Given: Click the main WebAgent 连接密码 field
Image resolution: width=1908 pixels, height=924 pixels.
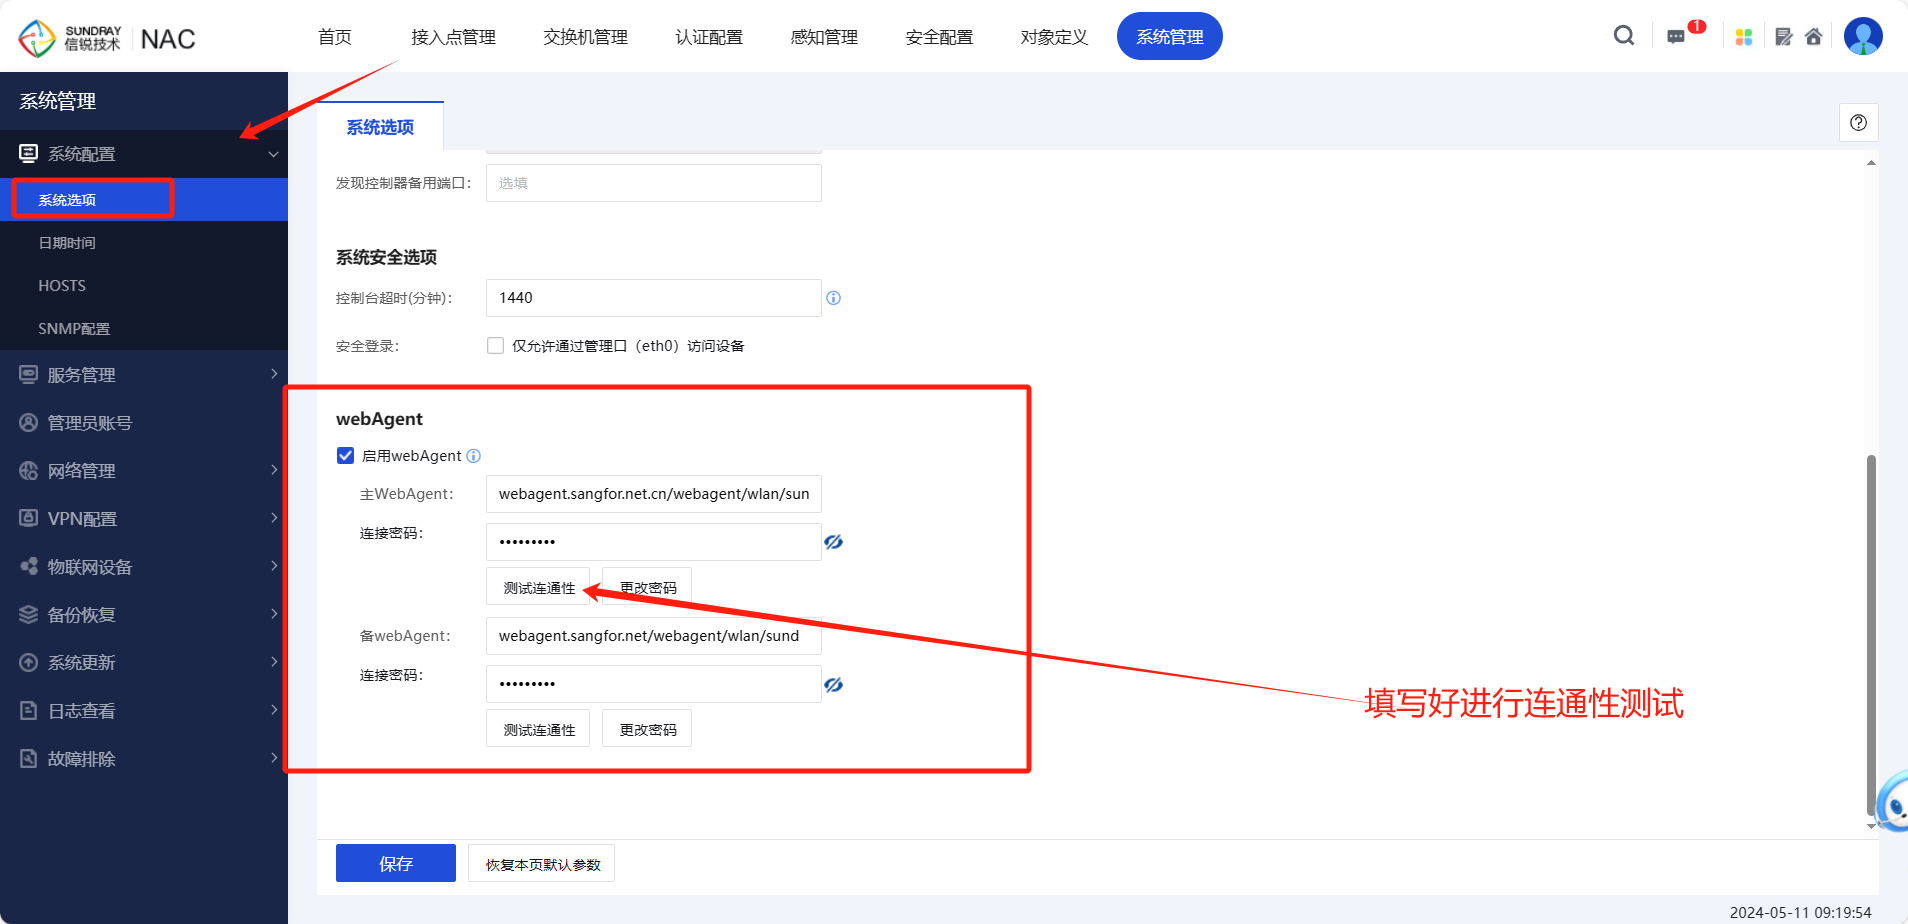Looking at the screenshot, I should (654, 542).
